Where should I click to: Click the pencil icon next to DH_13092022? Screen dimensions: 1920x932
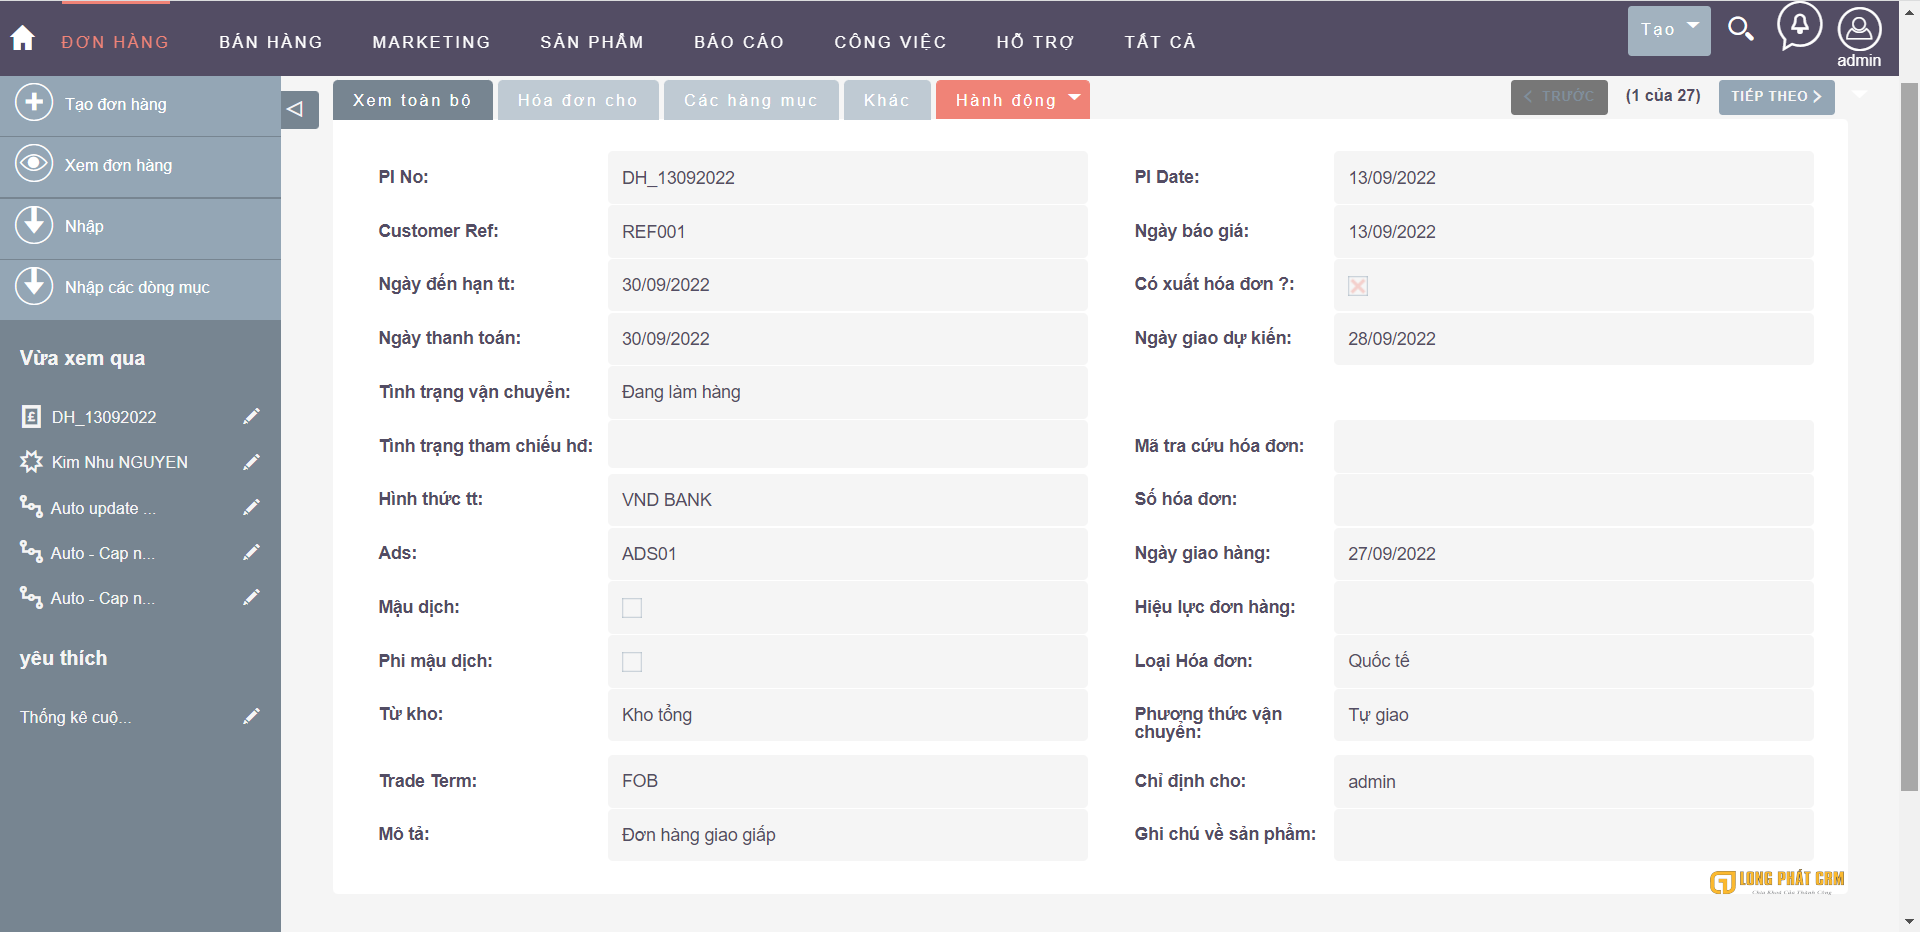tap(251, 416)
